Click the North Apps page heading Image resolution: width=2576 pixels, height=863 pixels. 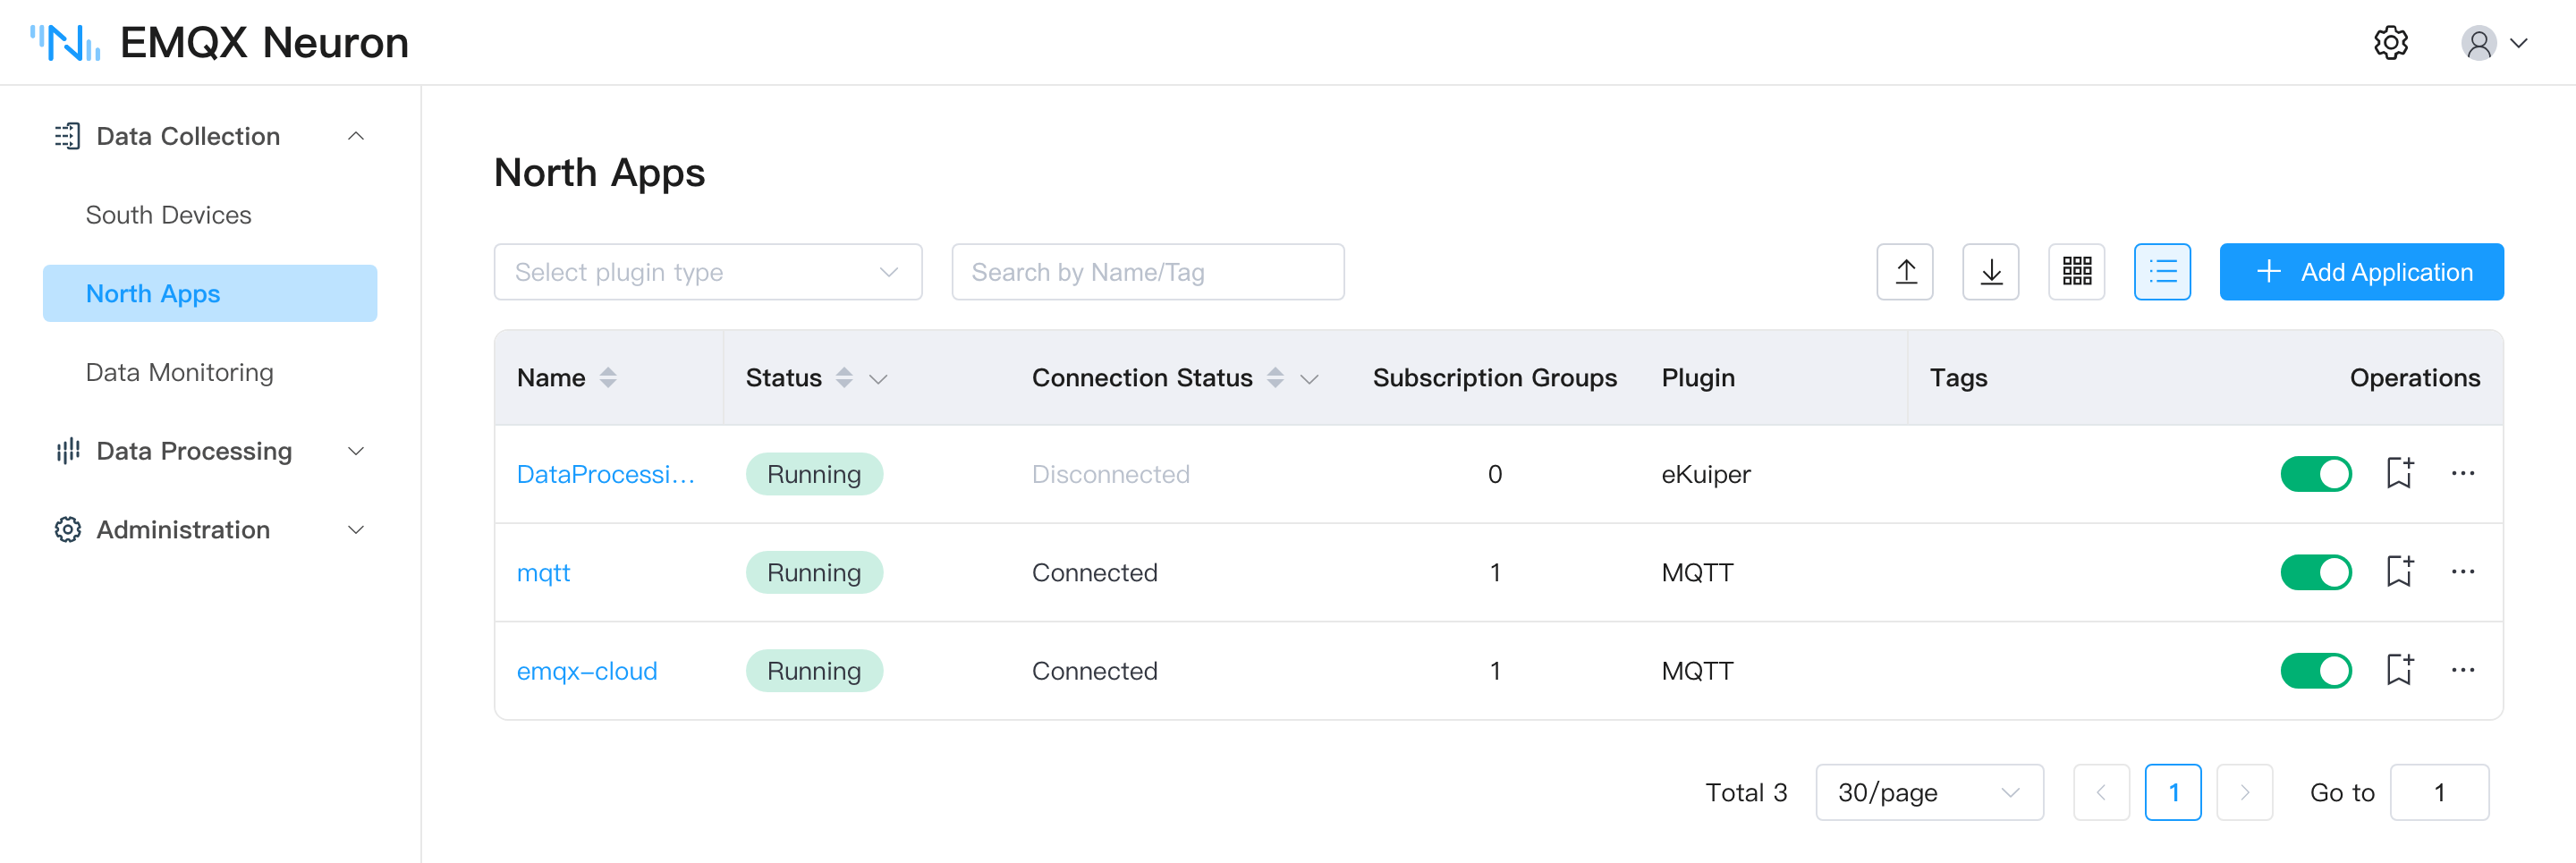(599, 173)
